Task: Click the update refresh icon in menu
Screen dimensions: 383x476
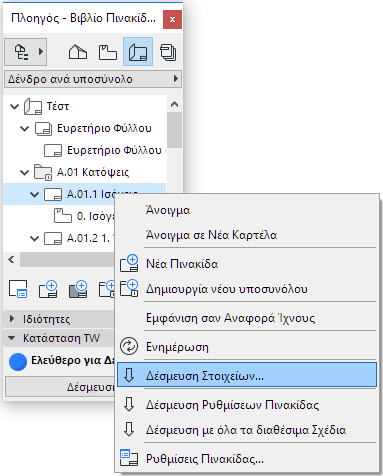Action: [x=129, y=346]
